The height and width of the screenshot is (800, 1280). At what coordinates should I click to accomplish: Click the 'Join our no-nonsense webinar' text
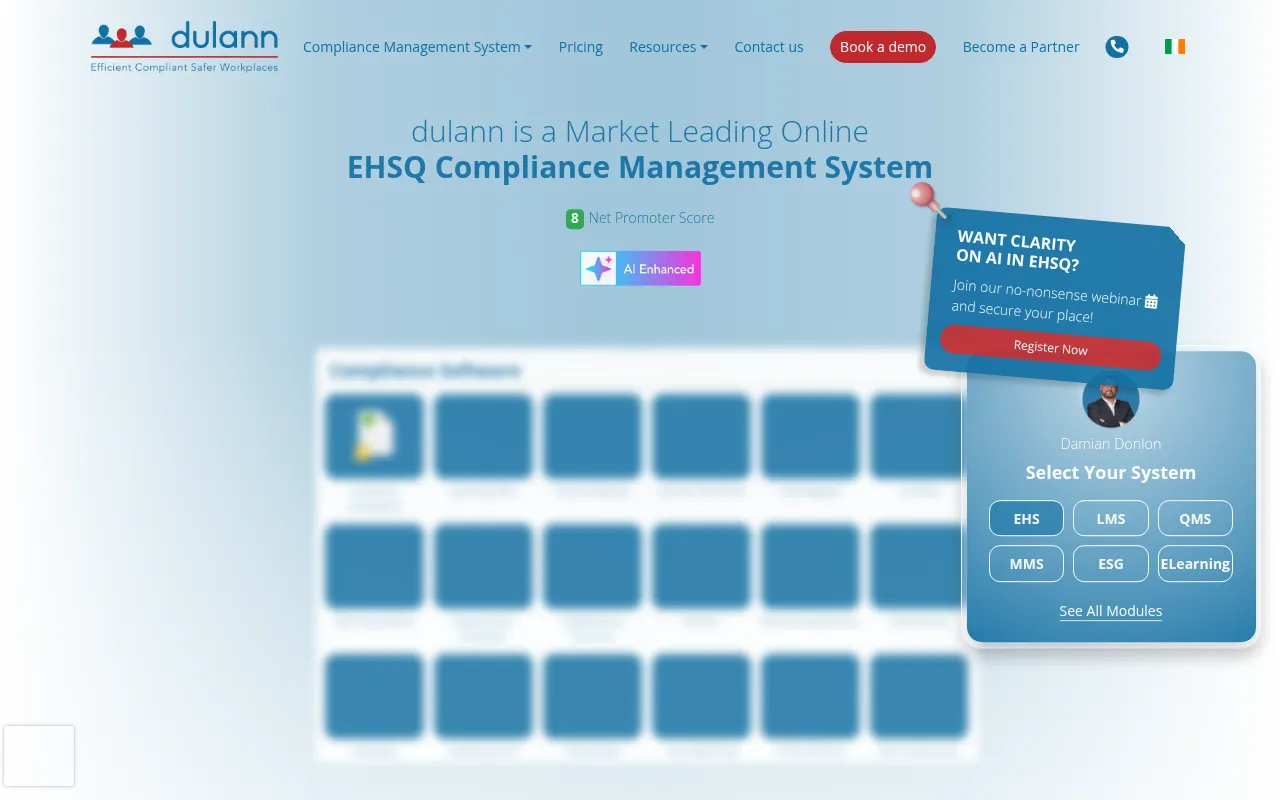pyautogui.click(x=1046, y=292)
